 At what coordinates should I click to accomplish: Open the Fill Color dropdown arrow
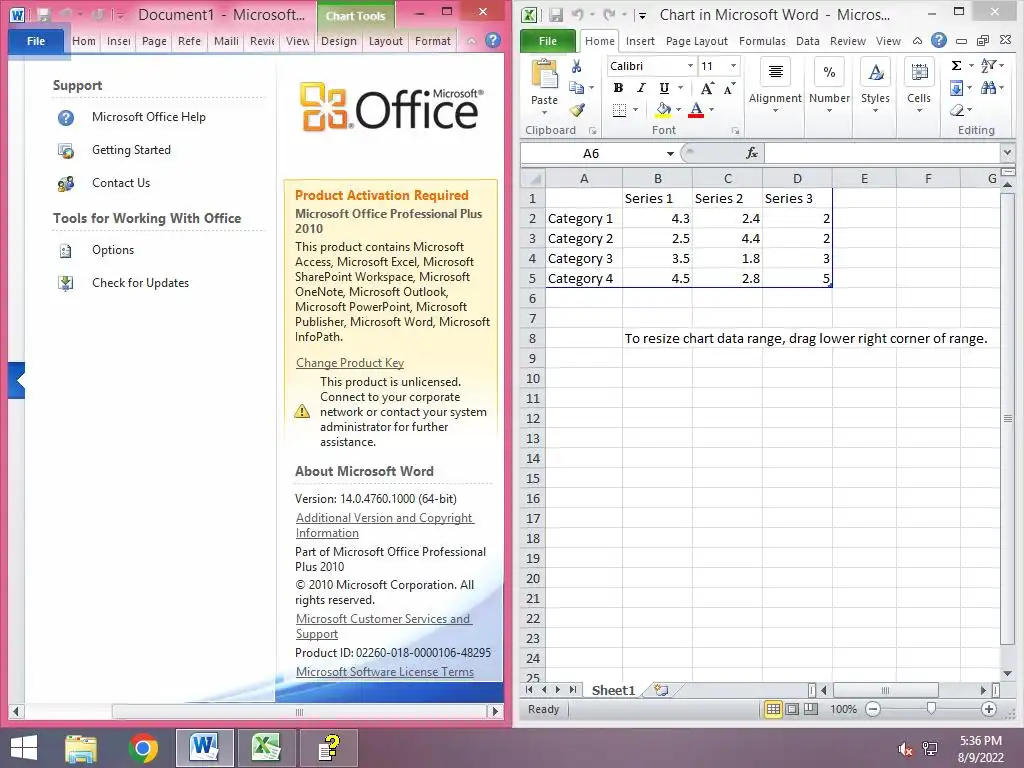679,110
